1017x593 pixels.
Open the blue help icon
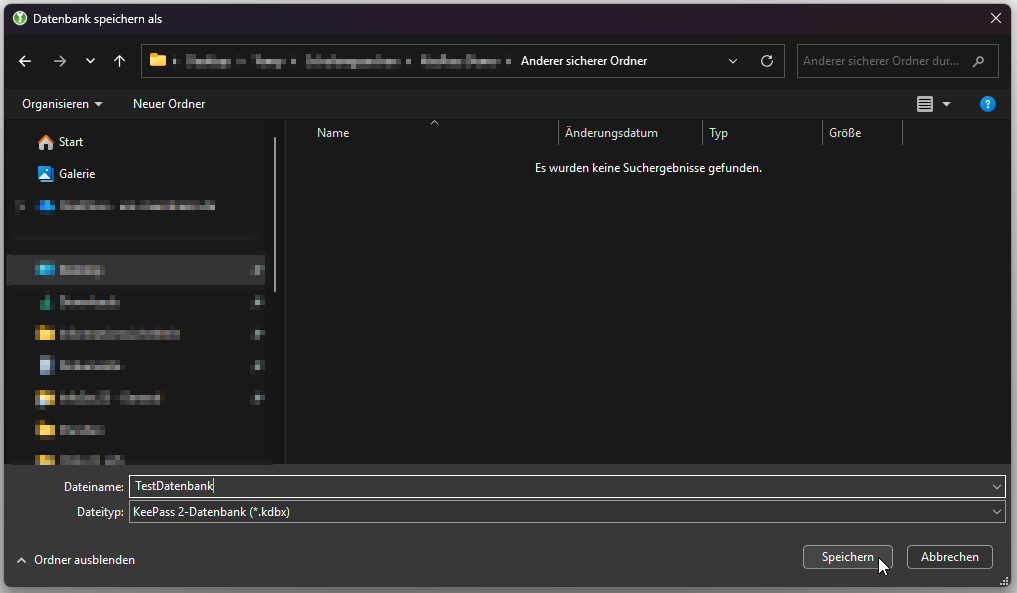tap(988, 104)
